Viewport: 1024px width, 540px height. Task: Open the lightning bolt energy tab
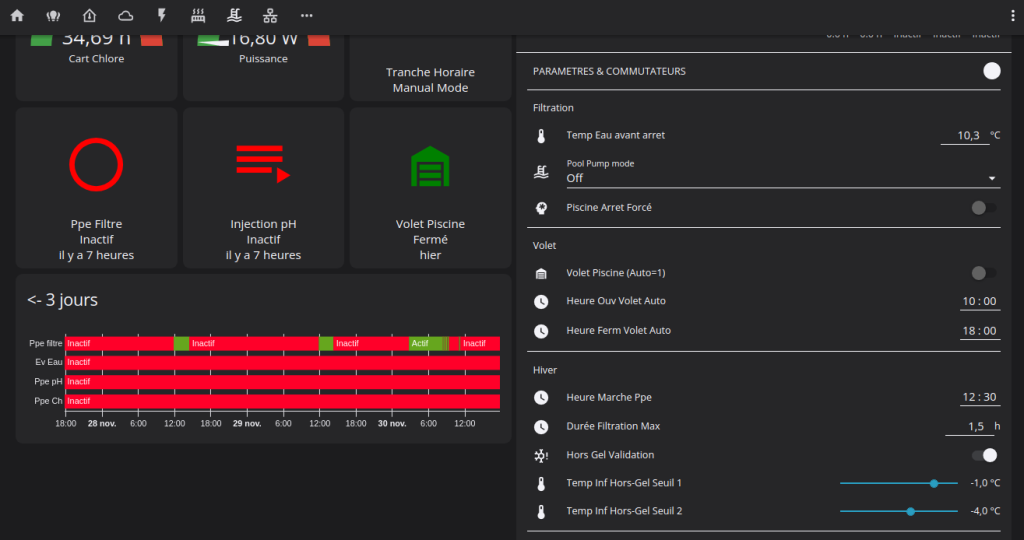tap(162, 16)
